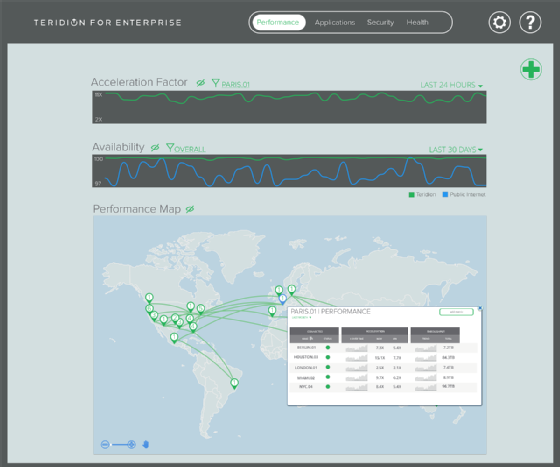Viewport: 560px width, 467px height.
Task: Open popup time range dropdown under PARIS.01
Action: 301,317
